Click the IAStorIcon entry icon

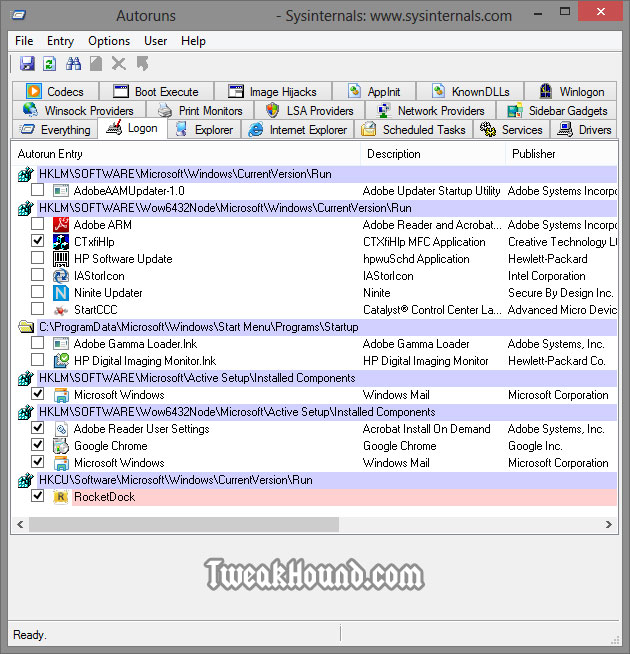(x=61, y=276)
